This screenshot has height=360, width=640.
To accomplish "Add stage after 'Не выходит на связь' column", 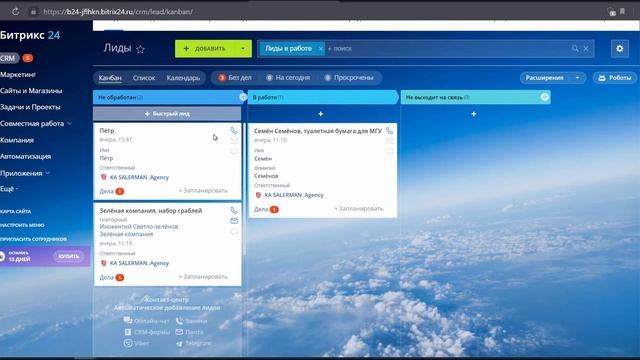I will 544,97.
